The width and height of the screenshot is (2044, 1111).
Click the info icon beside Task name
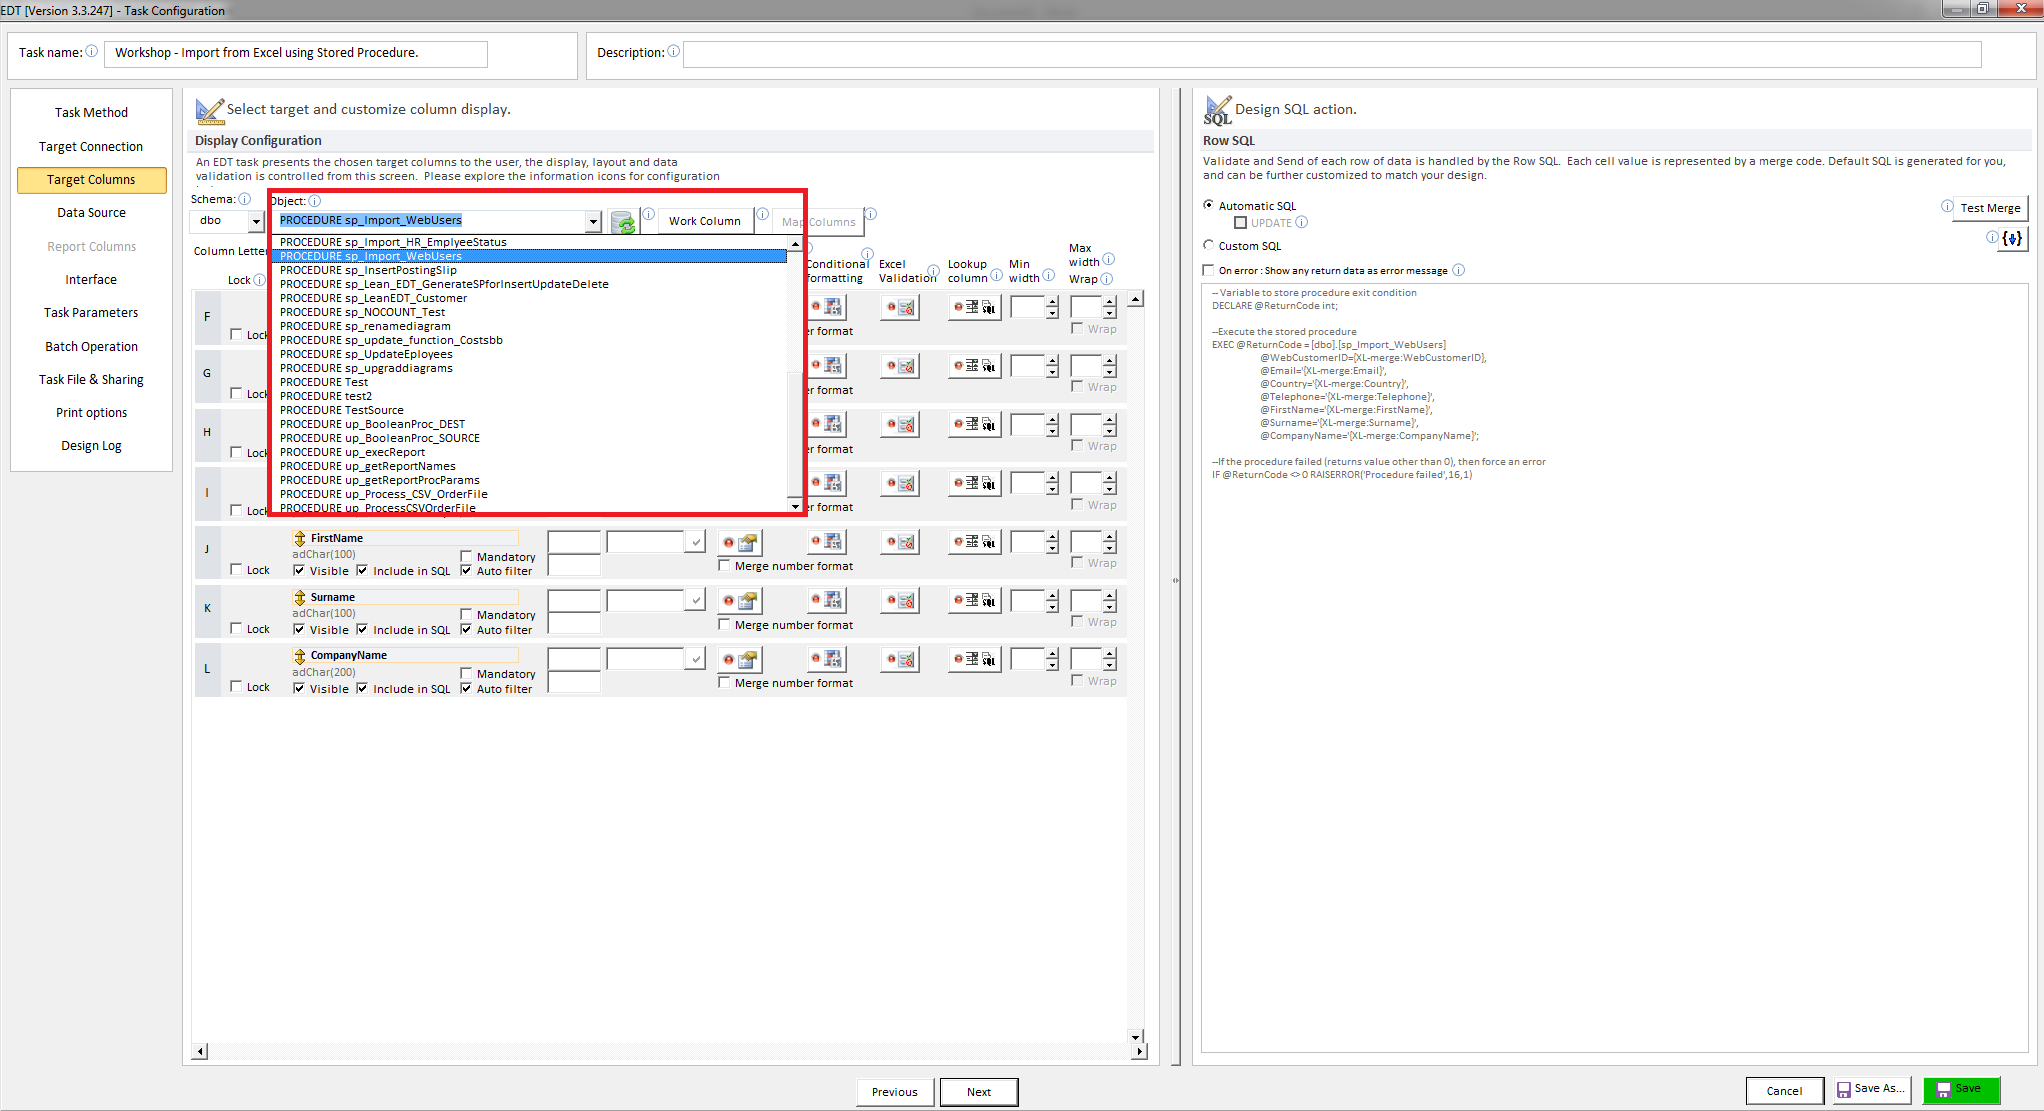(92, 51)
